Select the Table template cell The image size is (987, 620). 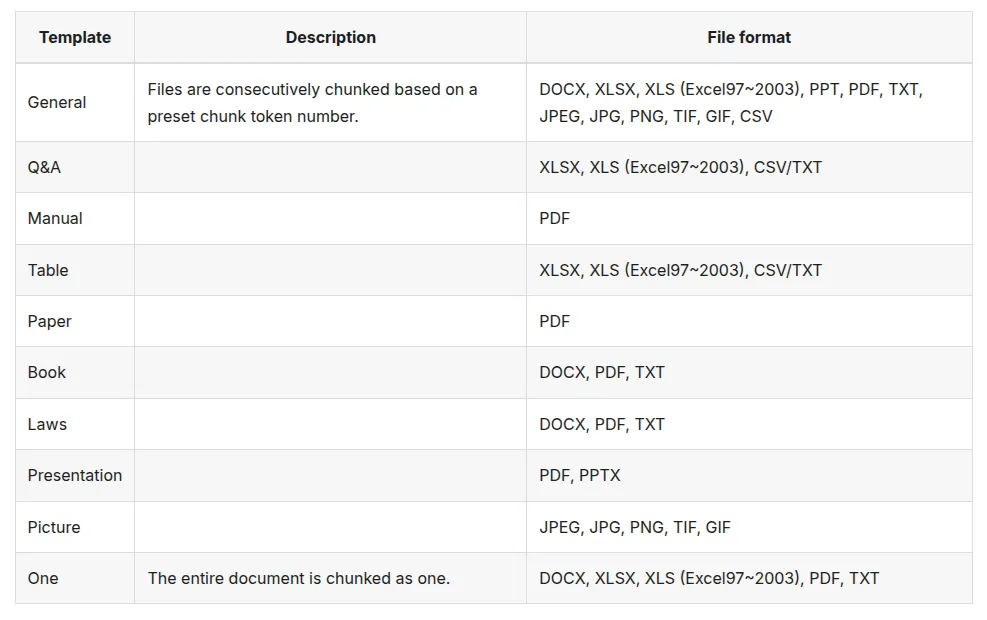tap(75, 270)
